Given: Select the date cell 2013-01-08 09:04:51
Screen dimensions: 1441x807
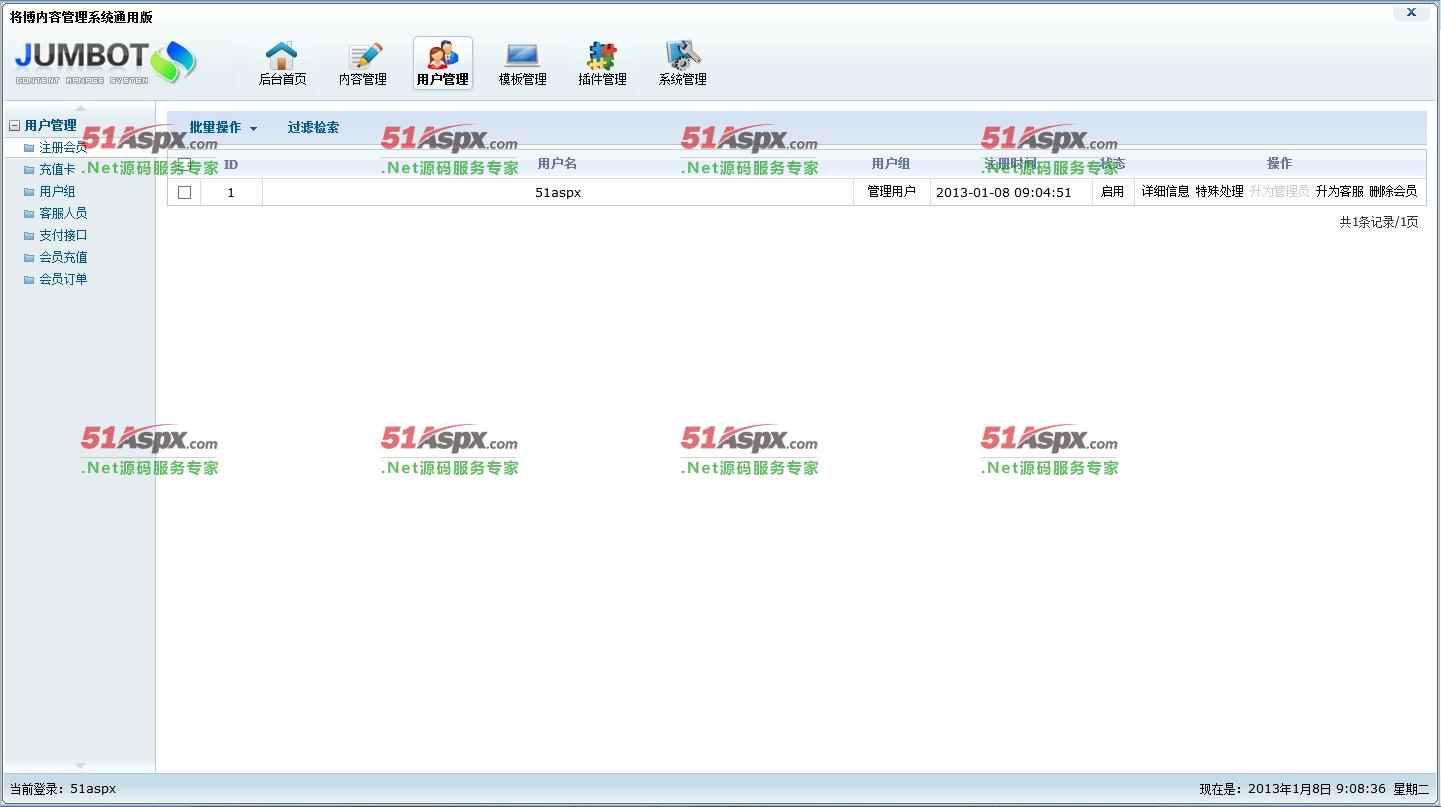Looking at the screenshot, I should [x=1011, y=192].
